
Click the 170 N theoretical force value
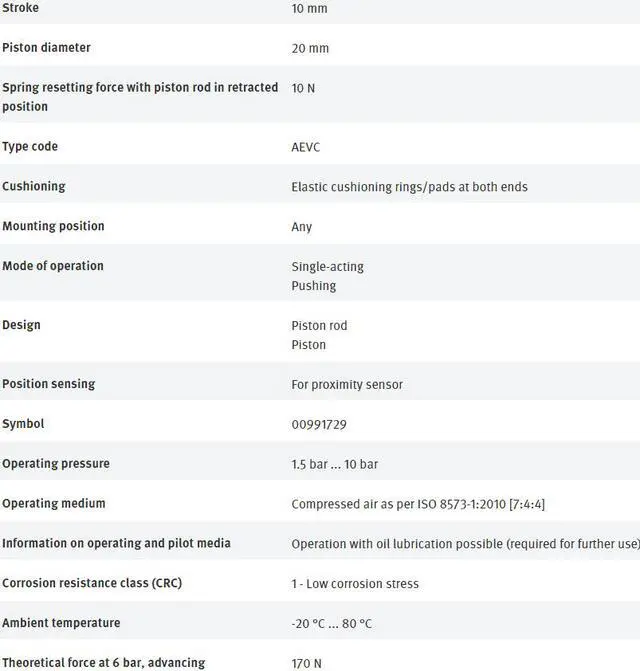(x=307, y=662)
